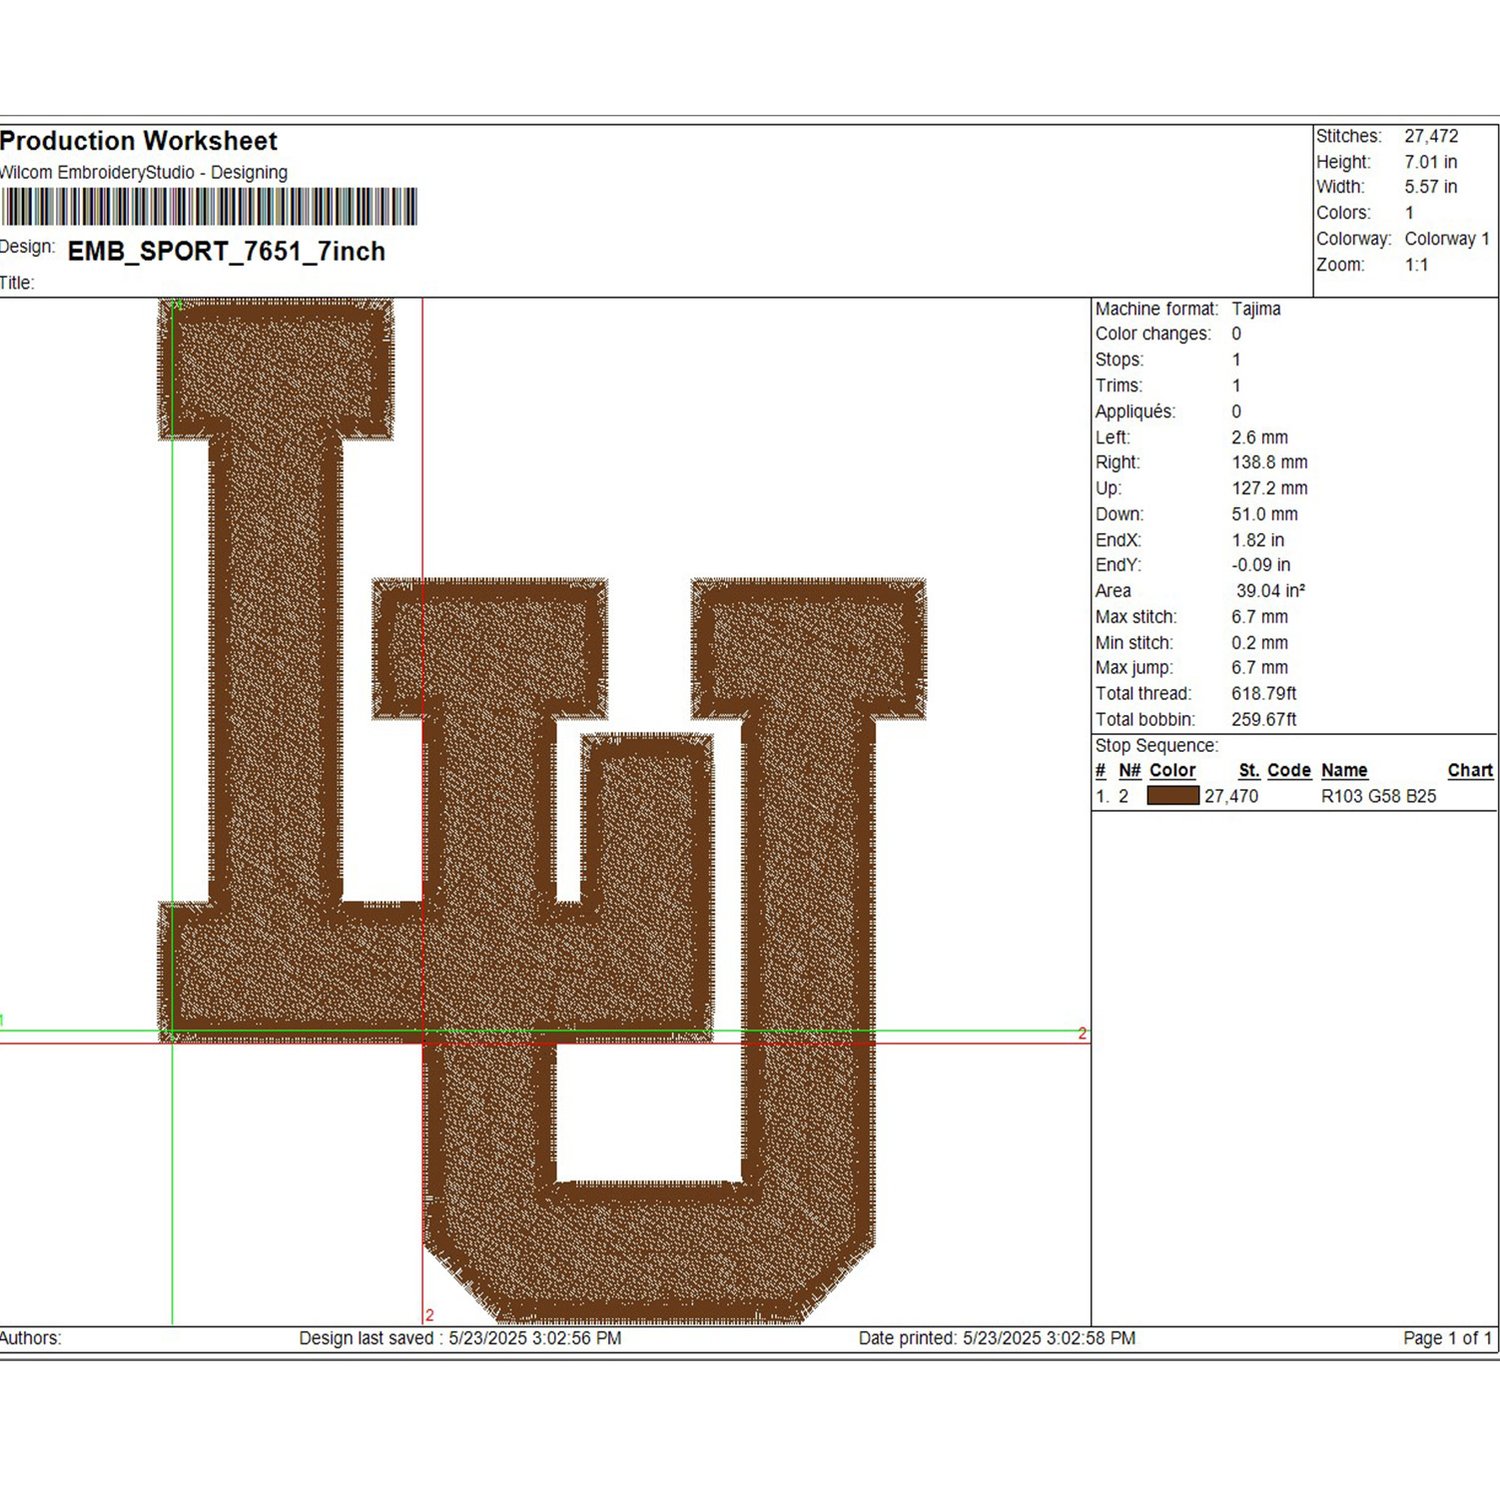Select the up extent '127.2 mm'
This screenshot has height=1495, width=1500.
coord(1270,489)
